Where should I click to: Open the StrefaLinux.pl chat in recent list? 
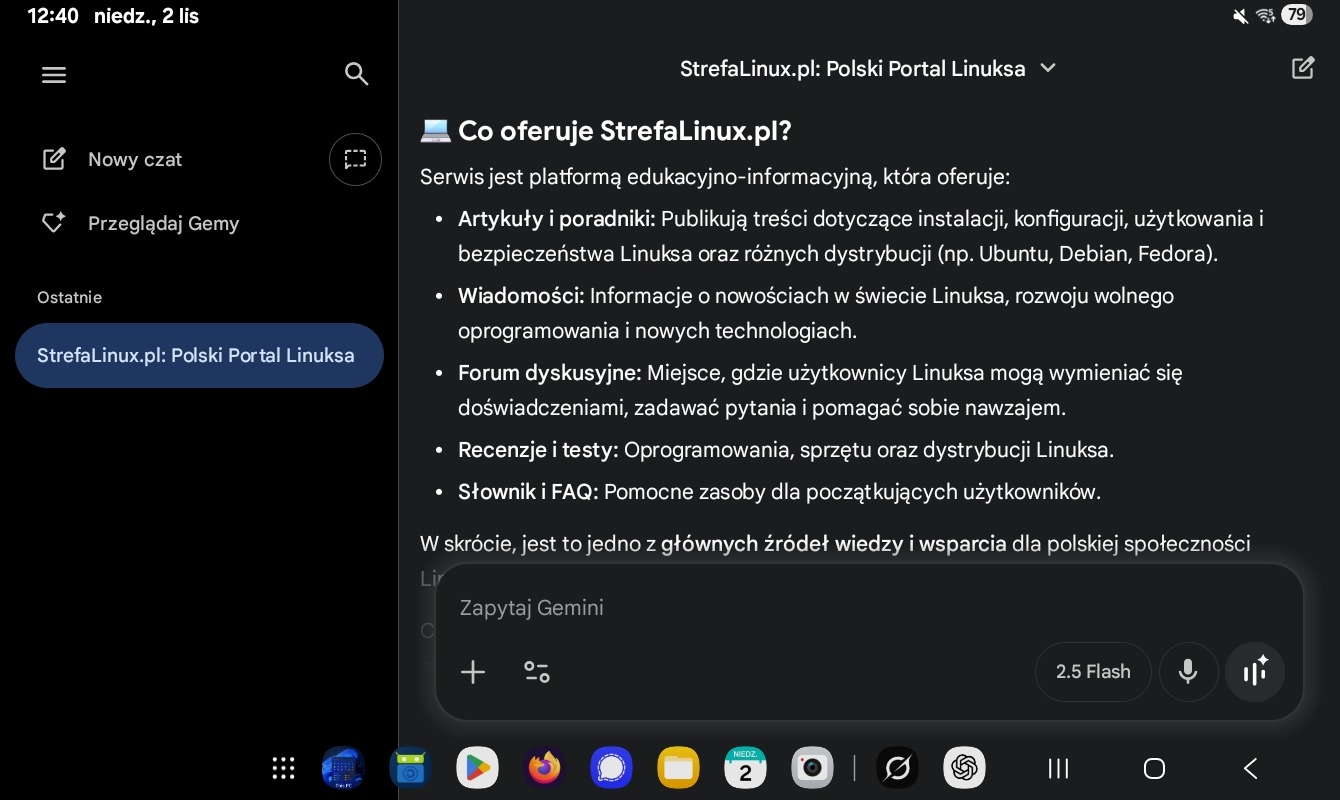198,355
